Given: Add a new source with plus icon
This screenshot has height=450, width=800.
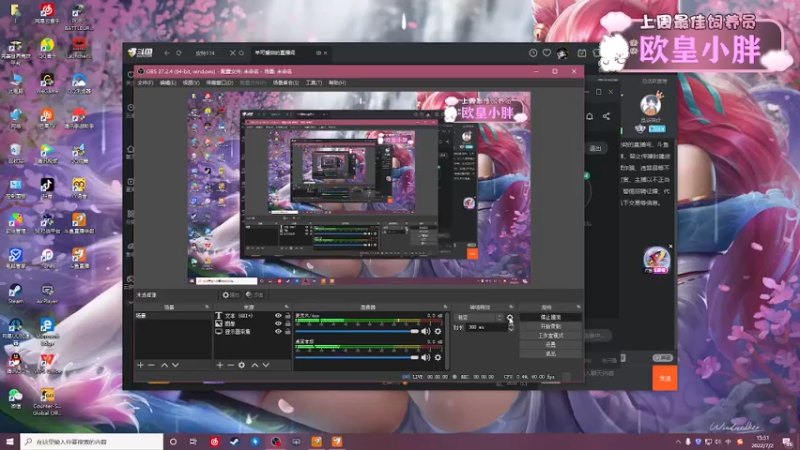Looking at the screenshot, I should point(220,365).
